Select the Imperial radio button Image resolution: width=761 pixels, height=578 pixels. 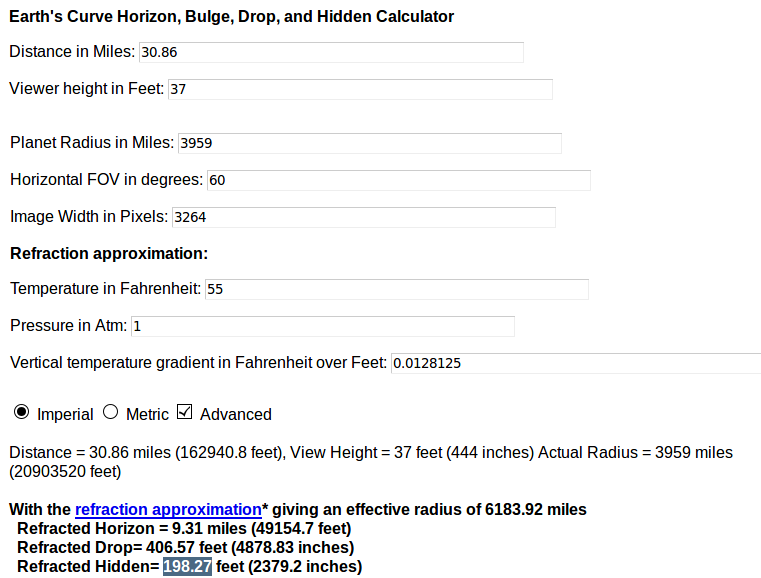tap(22, 412)
